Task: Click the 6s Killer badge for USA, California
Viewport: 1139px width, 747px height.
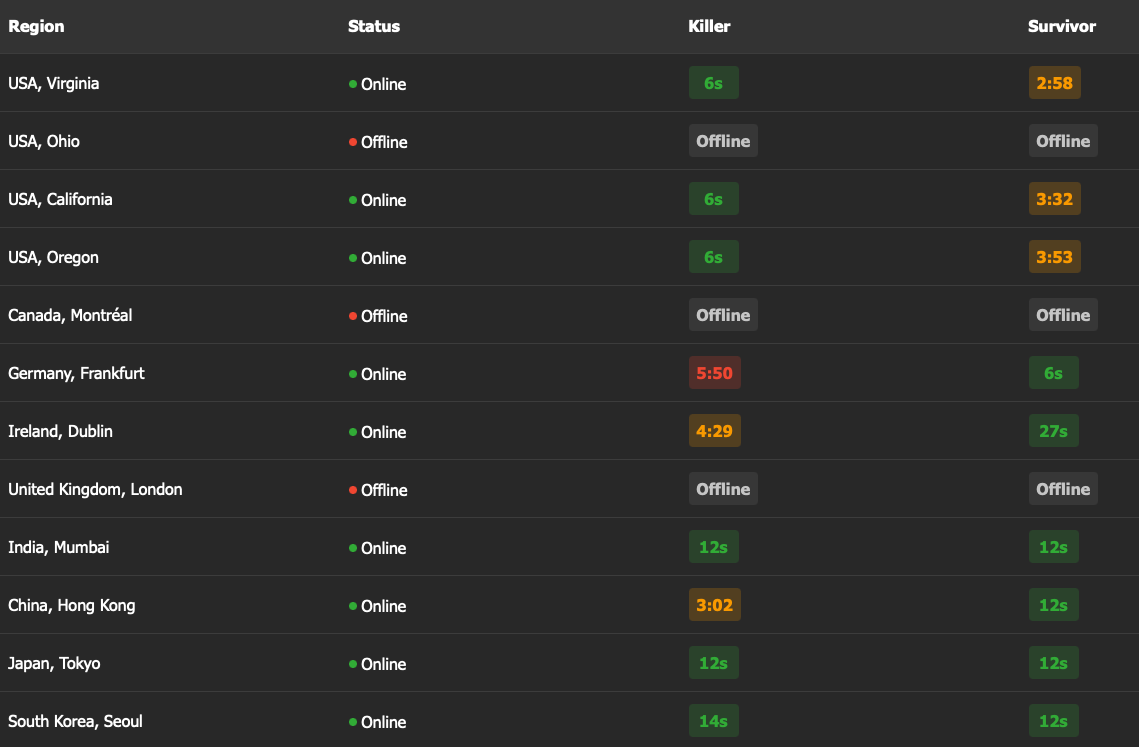Action: [713, 199]
